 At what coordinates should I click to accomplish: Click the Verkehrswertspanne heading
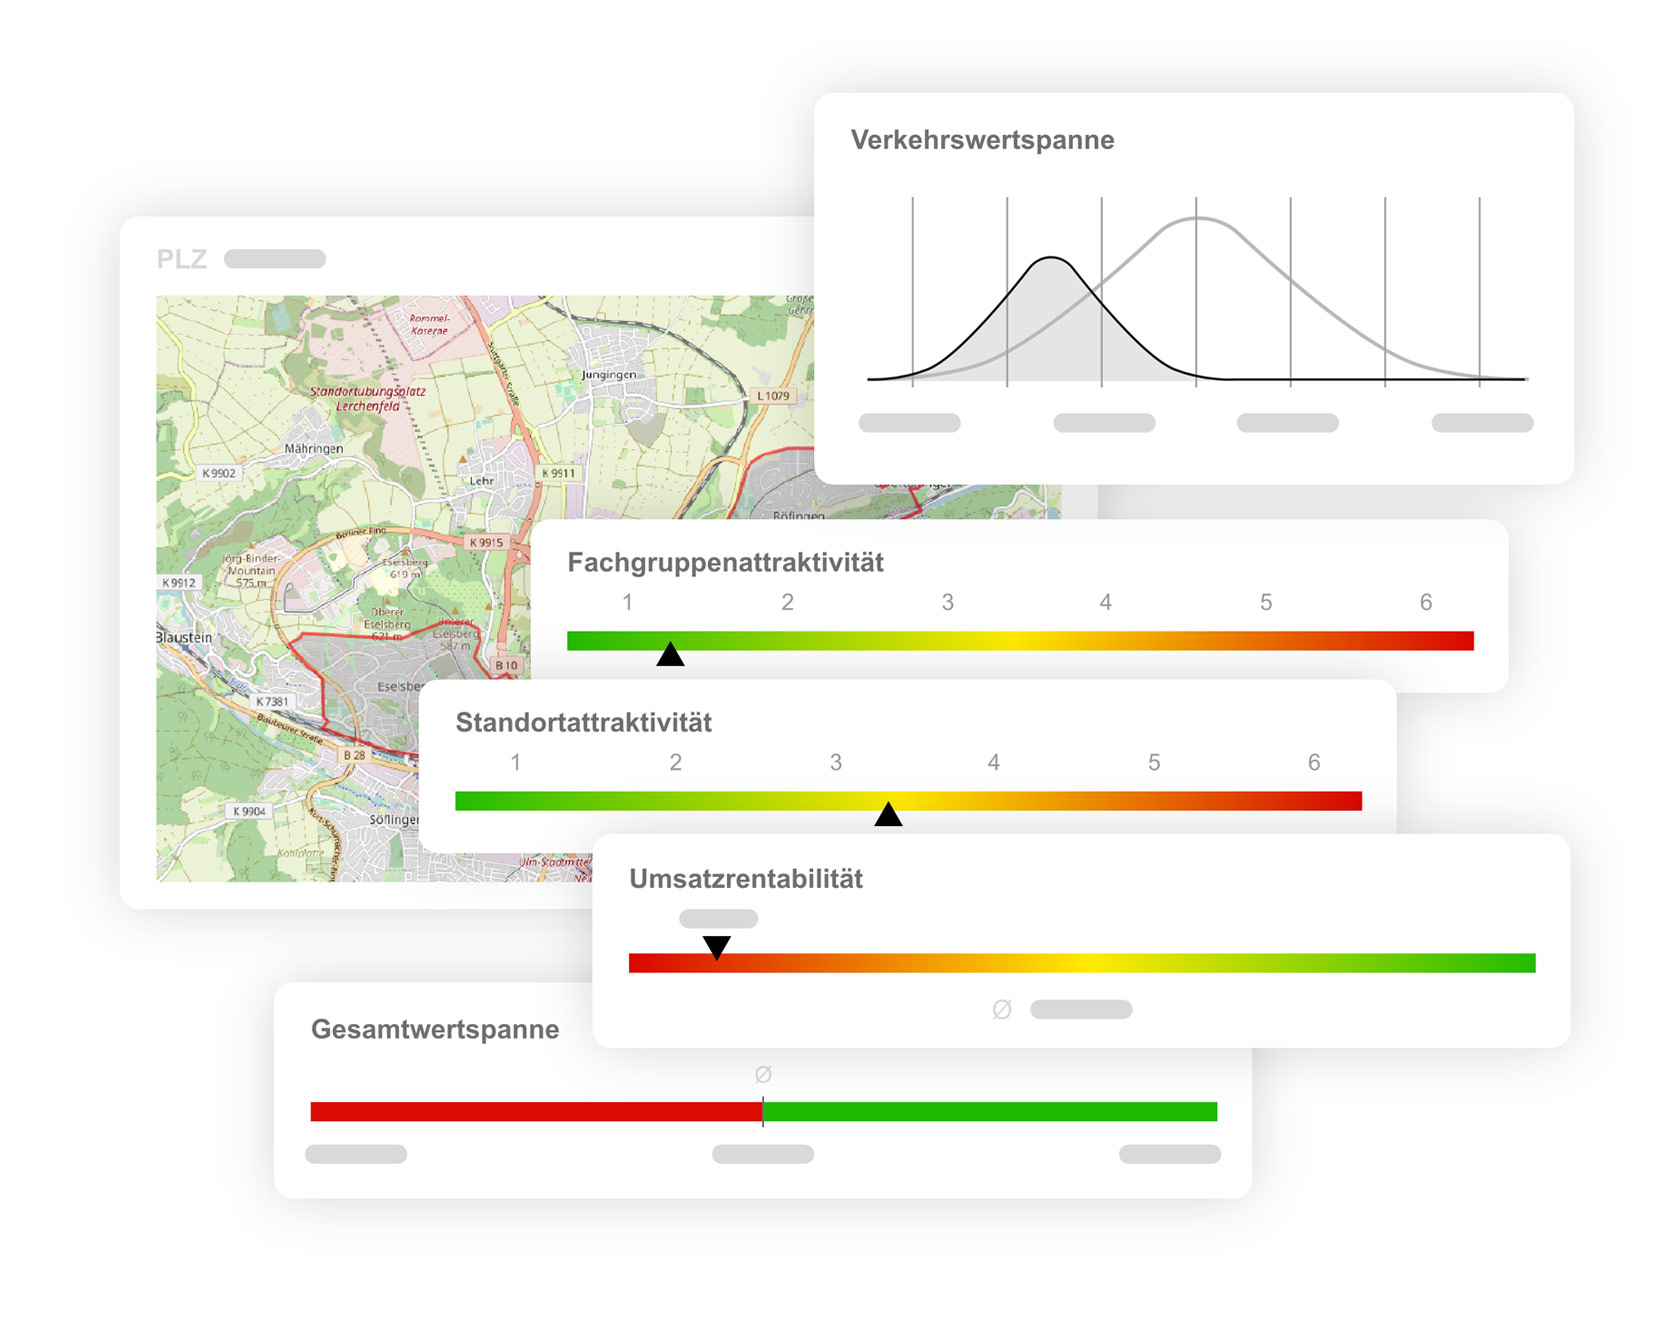coord(982,140)
